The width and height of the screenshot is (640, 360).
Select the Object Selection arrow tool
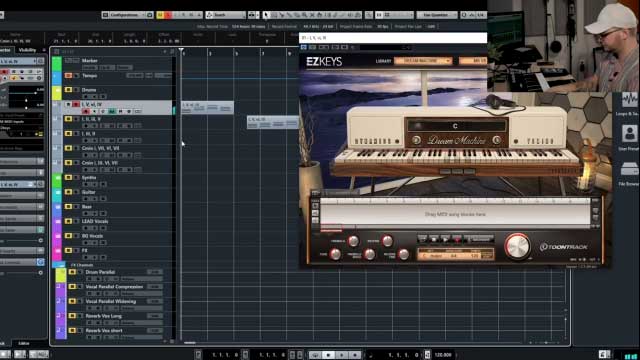tap(266, 15)
